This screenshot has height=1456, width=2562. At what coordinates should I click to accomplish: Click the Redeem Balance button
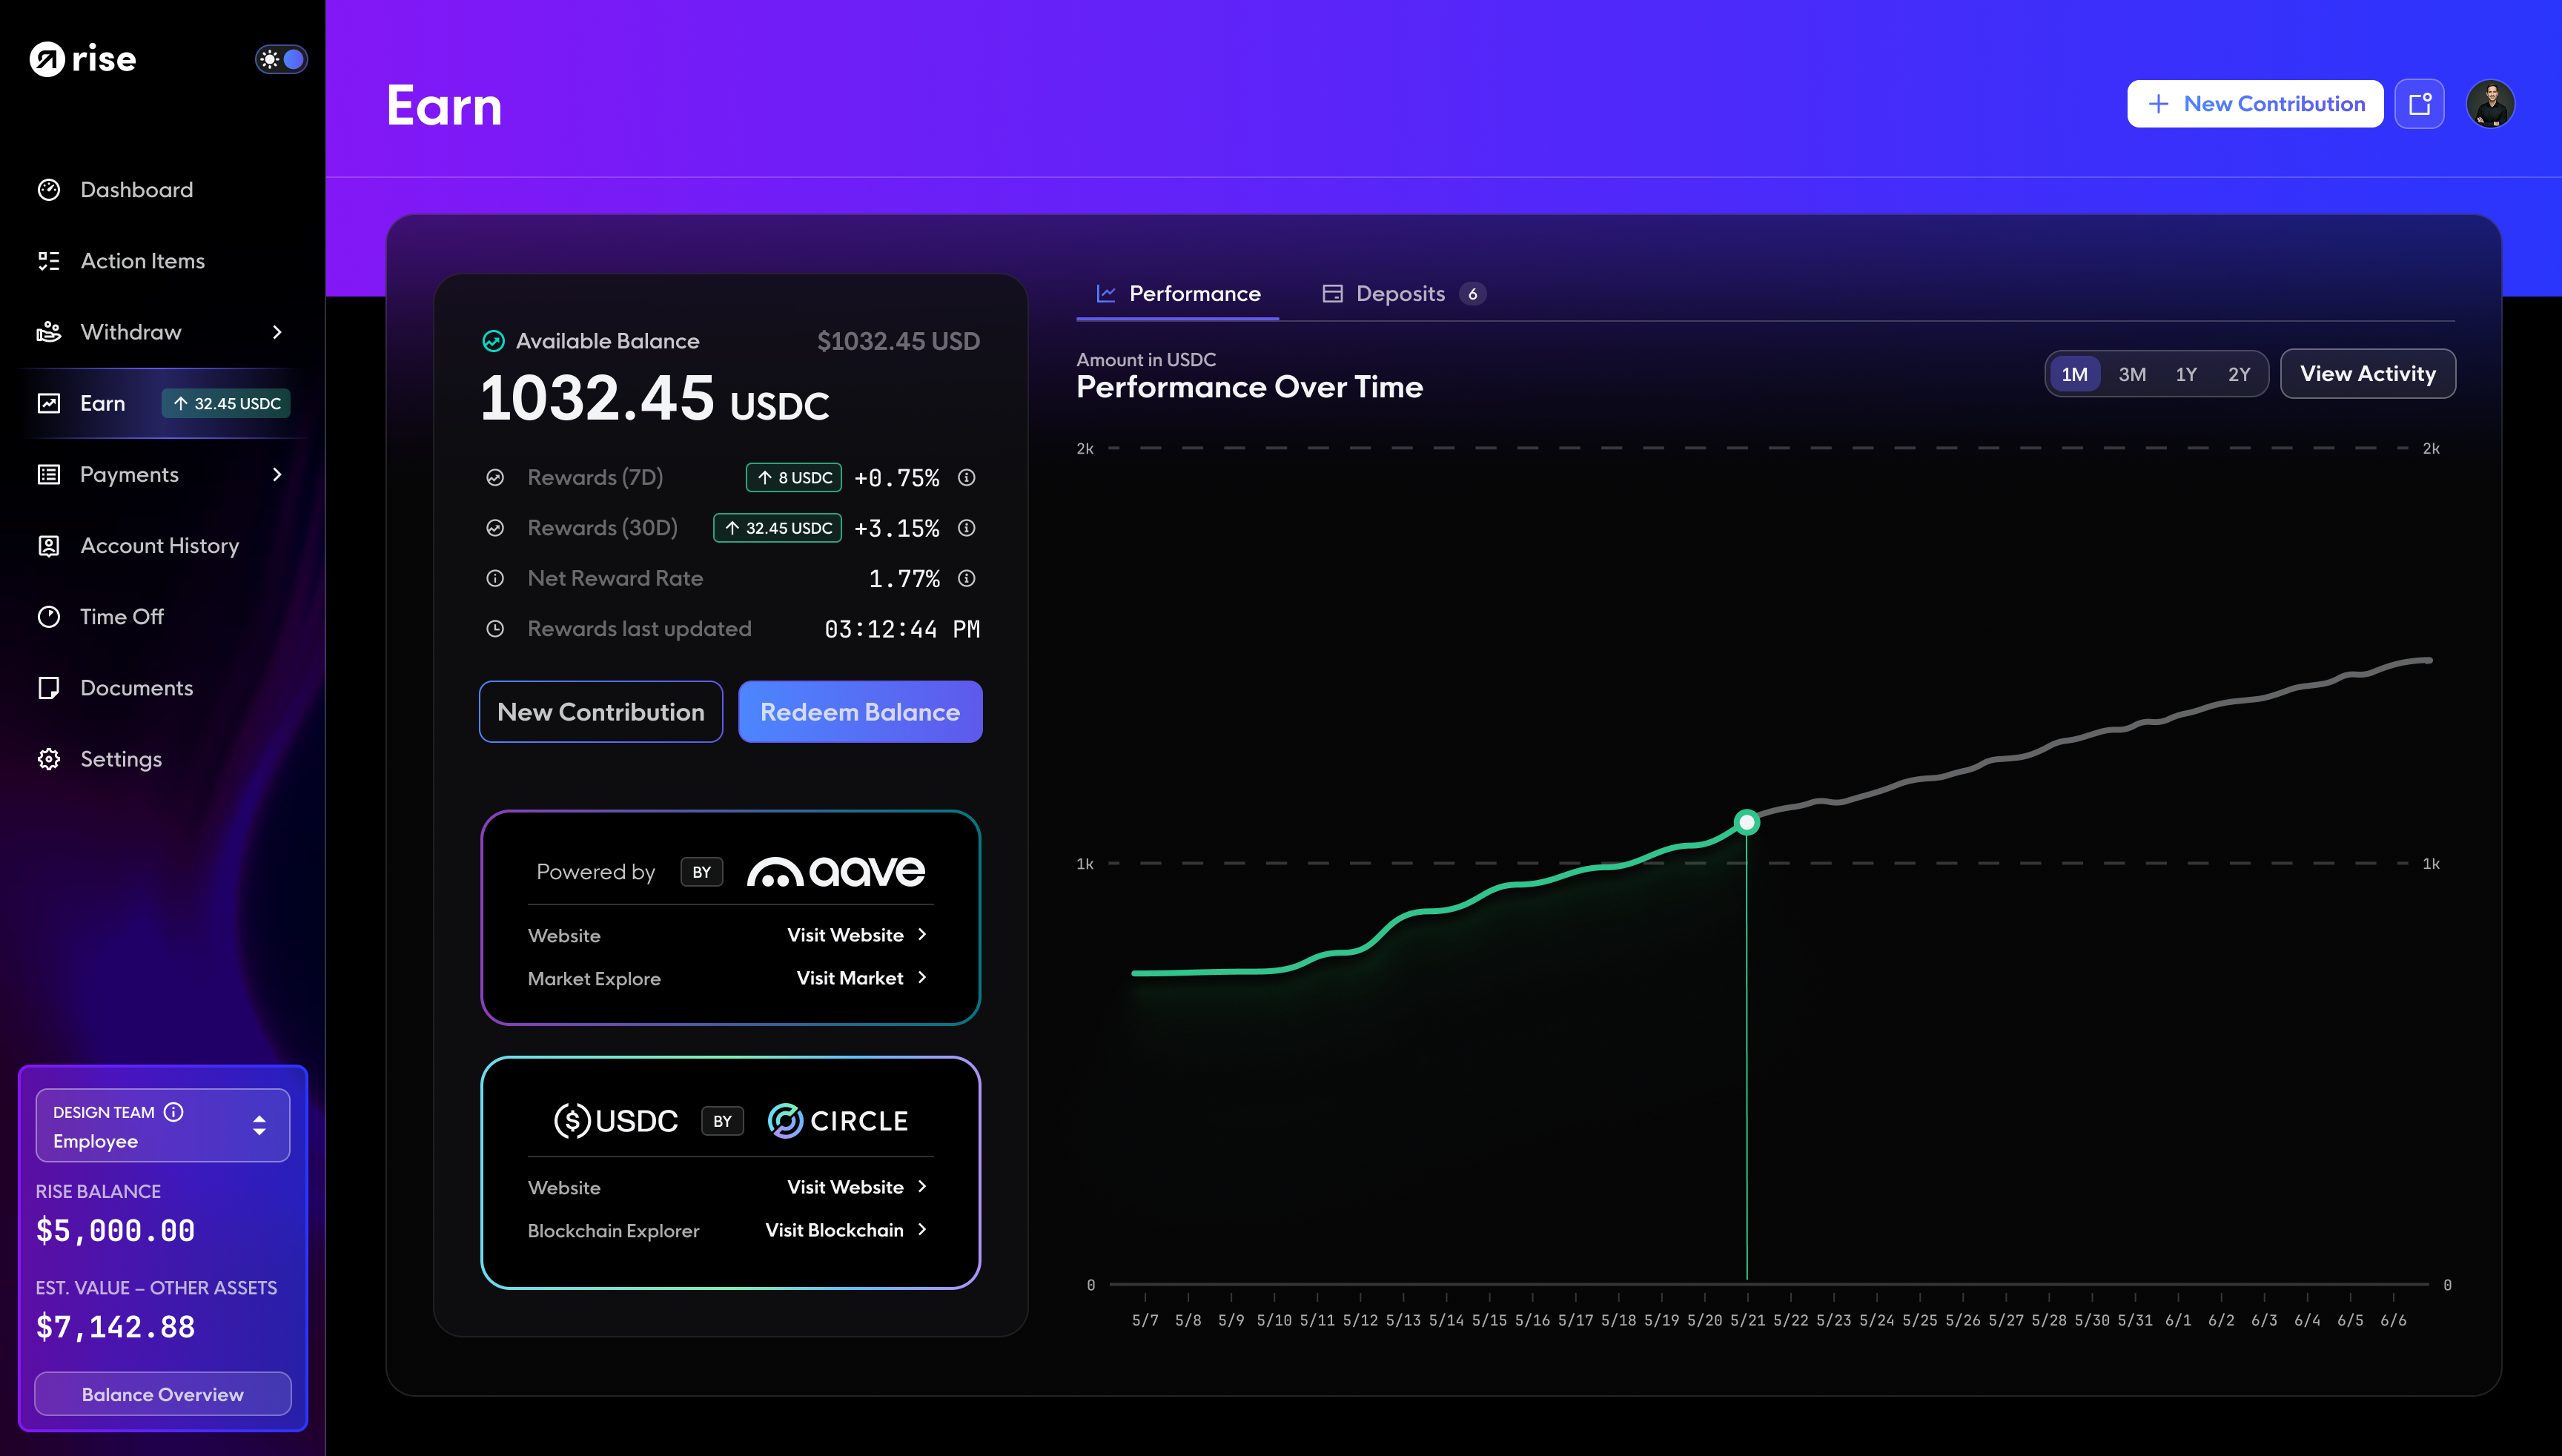click(859, 711)
